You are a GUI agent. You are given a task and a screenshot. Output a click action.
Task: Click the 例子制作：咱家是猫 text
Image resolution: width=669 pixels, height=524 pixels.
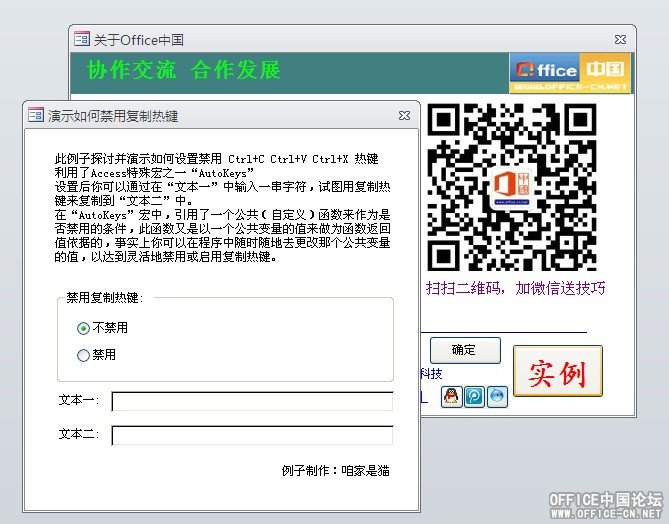point(335,471)
